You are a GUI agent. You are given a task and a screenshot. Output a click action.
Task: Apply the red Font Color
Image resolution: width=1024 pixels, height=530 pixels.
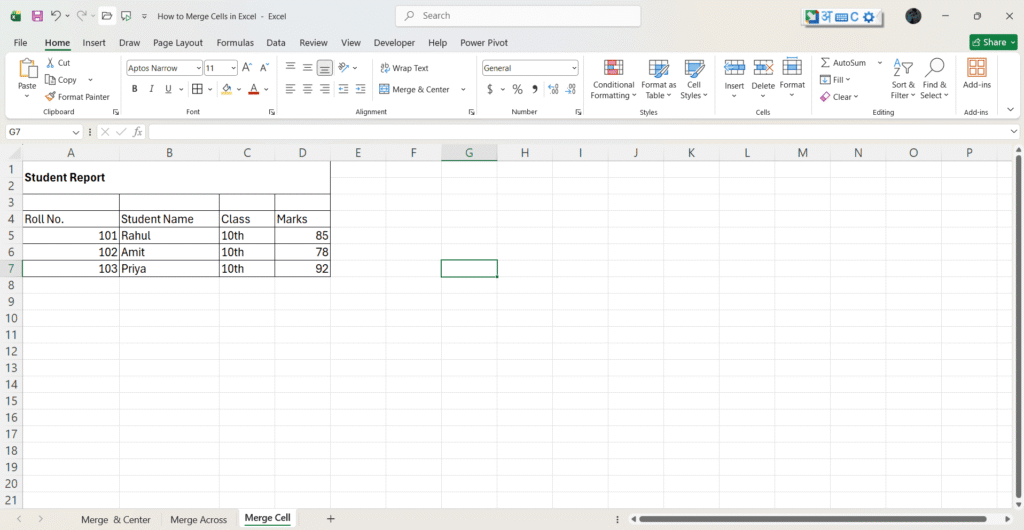253,89
